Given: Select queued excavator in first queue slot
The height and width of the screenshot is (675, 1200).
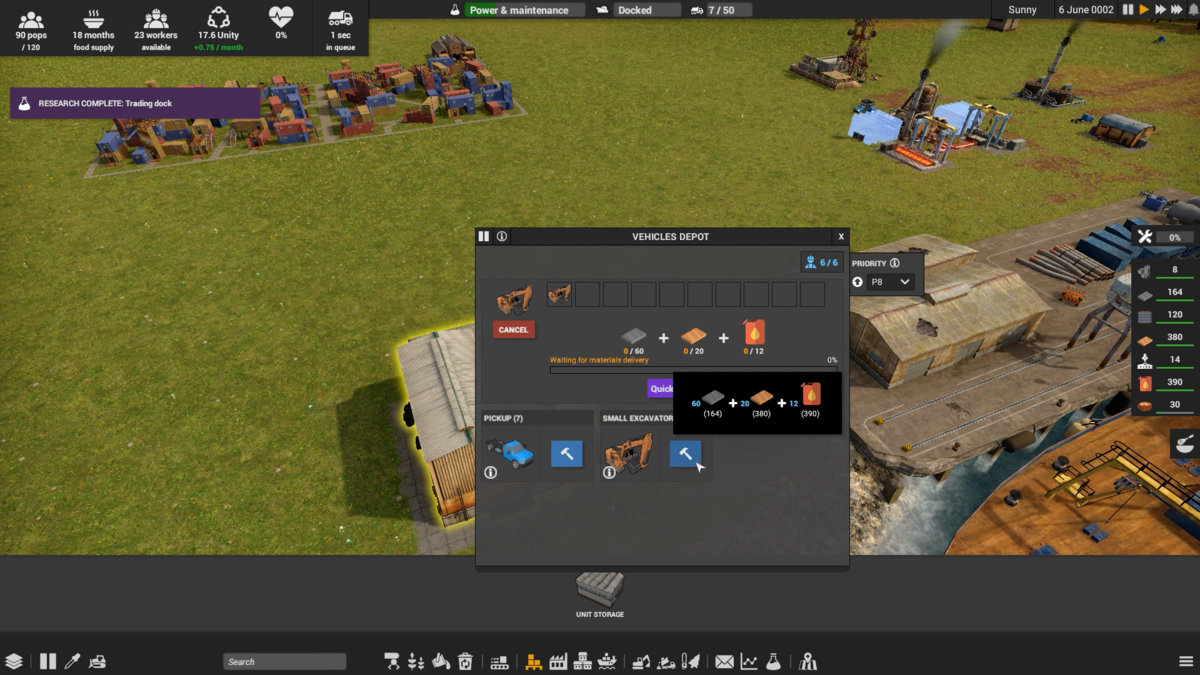Looking at the screenshot, I should click(559, 294).
